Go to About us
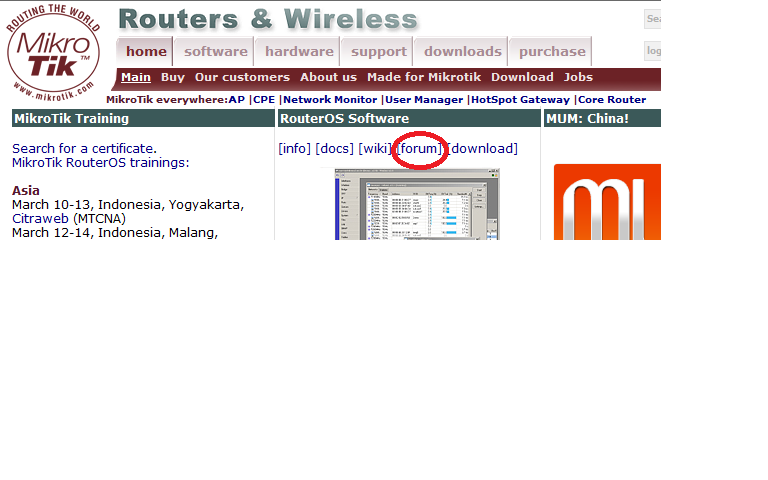This screenshot has width=768, height=480. [x=328, y=77]
